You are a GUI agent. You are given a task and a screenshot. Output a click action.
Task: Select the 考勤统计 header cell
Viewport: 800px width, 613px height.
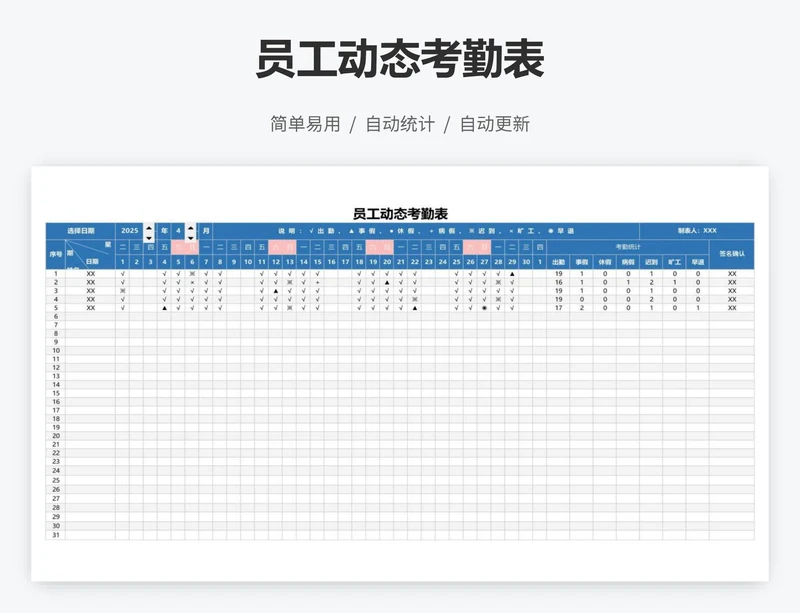(x=628, y=247)
